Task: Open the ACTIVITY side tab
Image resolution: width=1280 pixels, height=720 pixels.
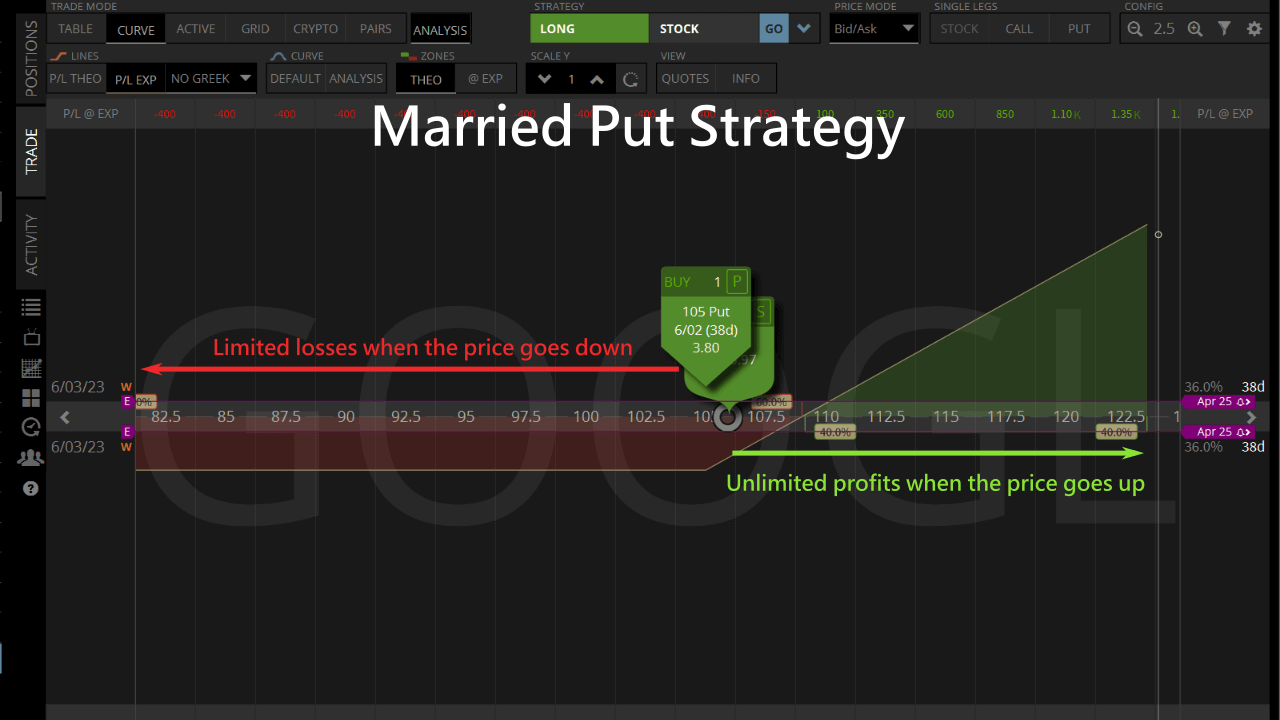Action: tap(31, 244)
